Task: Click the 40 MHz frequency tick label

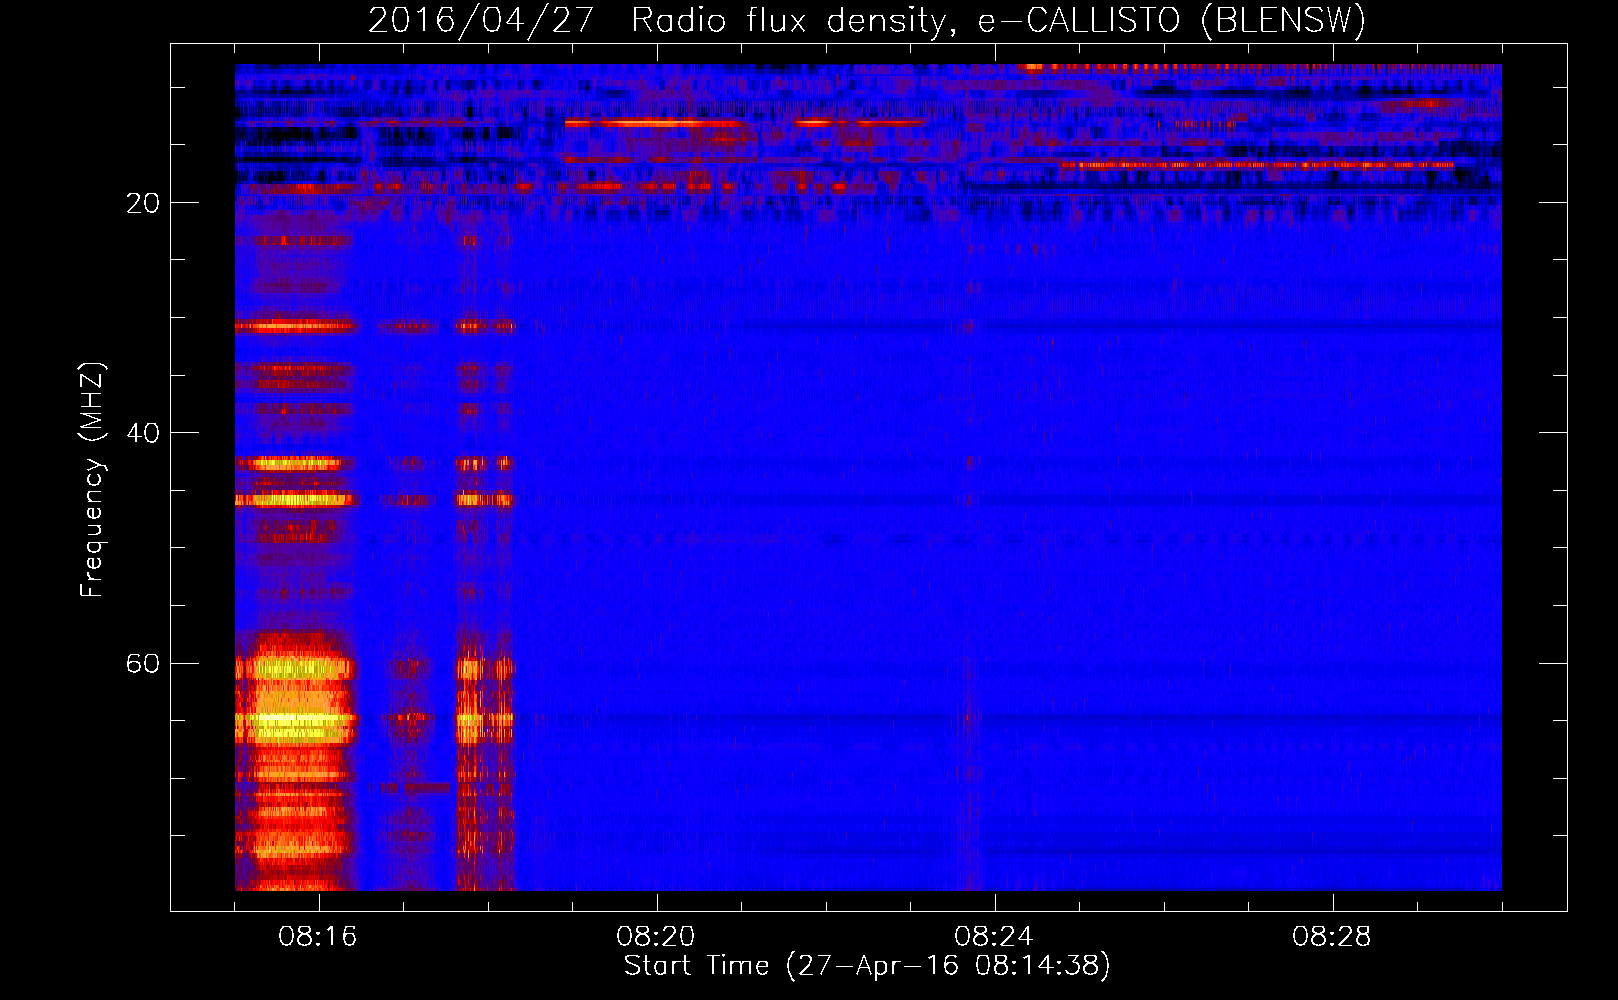Action: (143, 433)
